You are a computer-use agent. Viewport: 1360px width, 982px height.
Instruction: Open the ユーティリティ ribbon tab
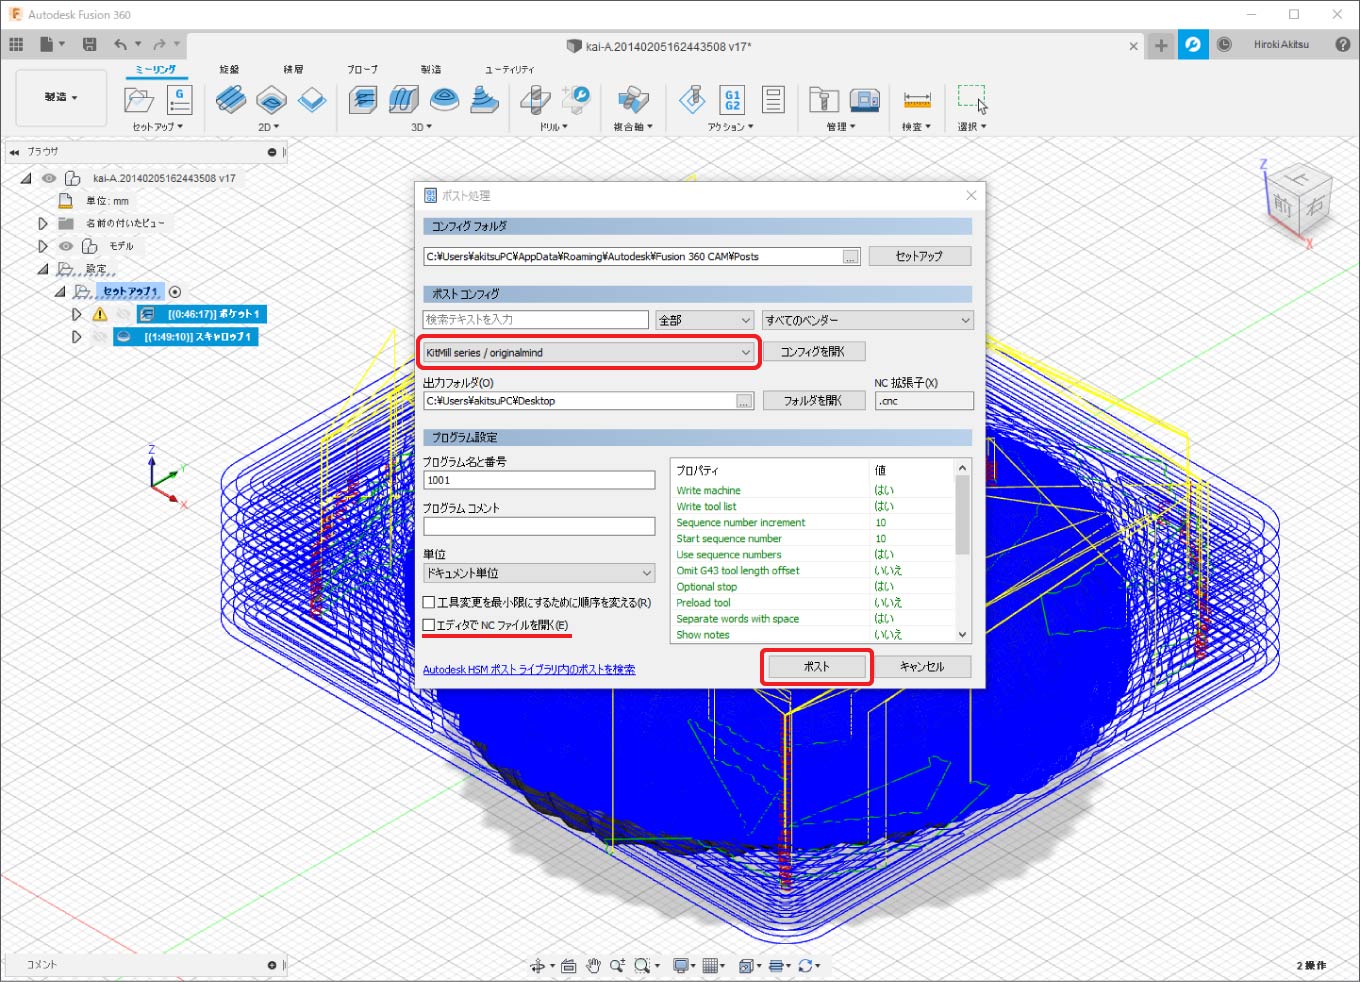(x=509, y=69)
